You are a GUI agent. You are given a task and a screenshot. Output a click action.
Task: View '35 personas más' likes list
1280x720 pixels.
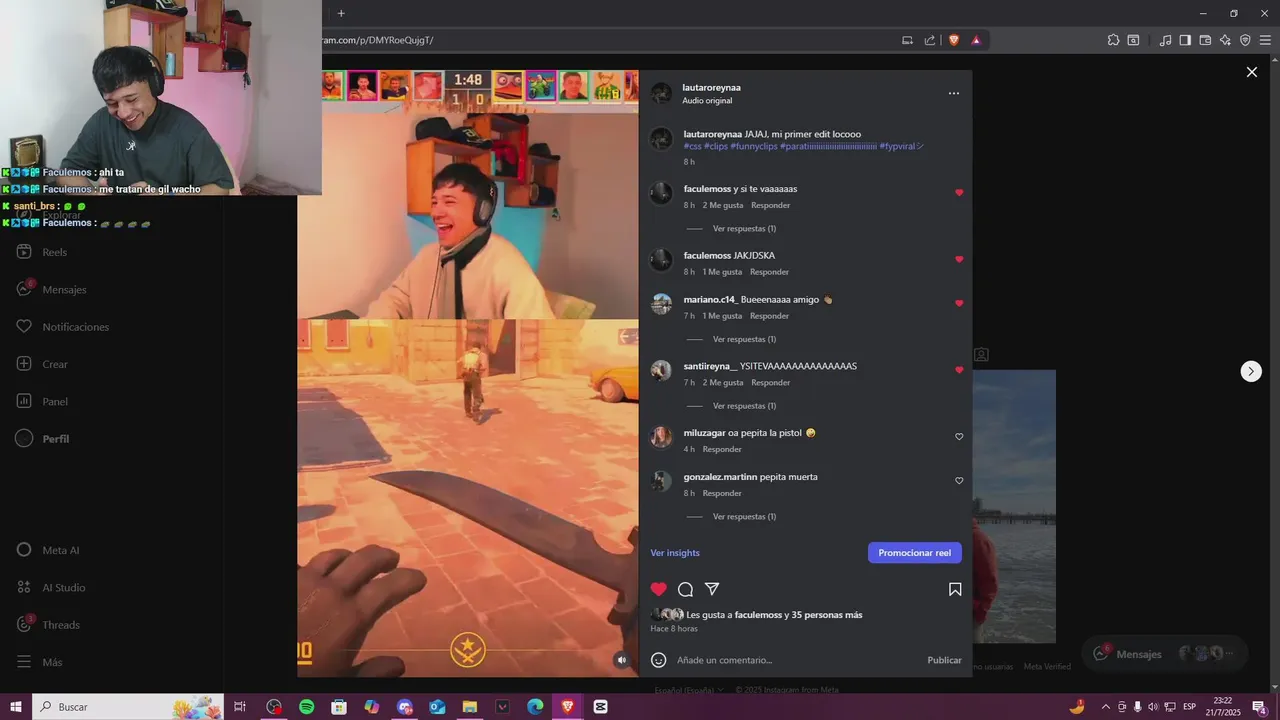pos(827,615)
